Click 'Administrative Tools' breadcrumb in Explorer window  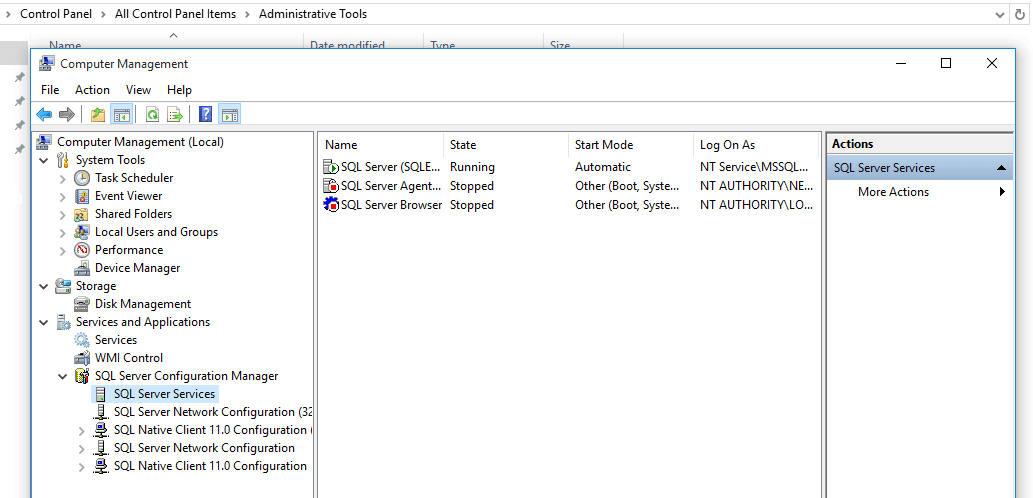pyautogui.click(x=313, y=14)
